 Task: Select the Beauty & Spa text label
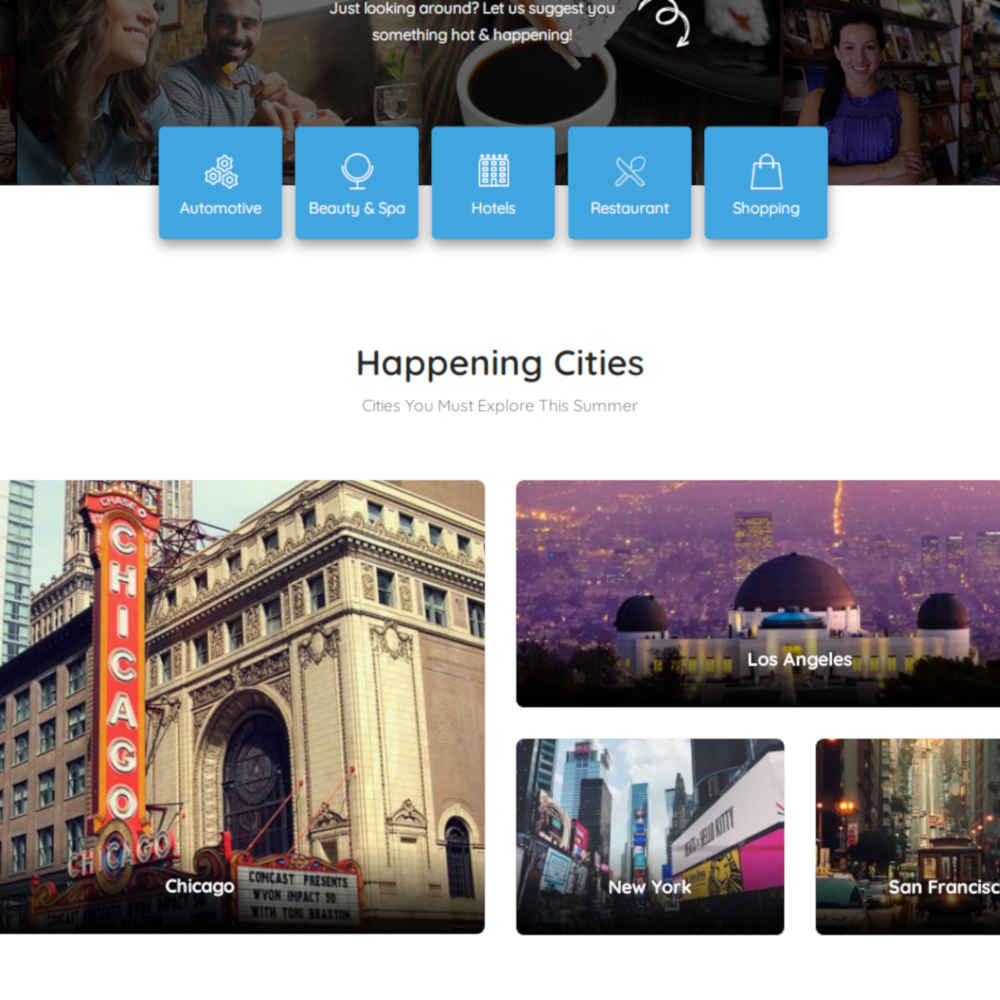357,208
